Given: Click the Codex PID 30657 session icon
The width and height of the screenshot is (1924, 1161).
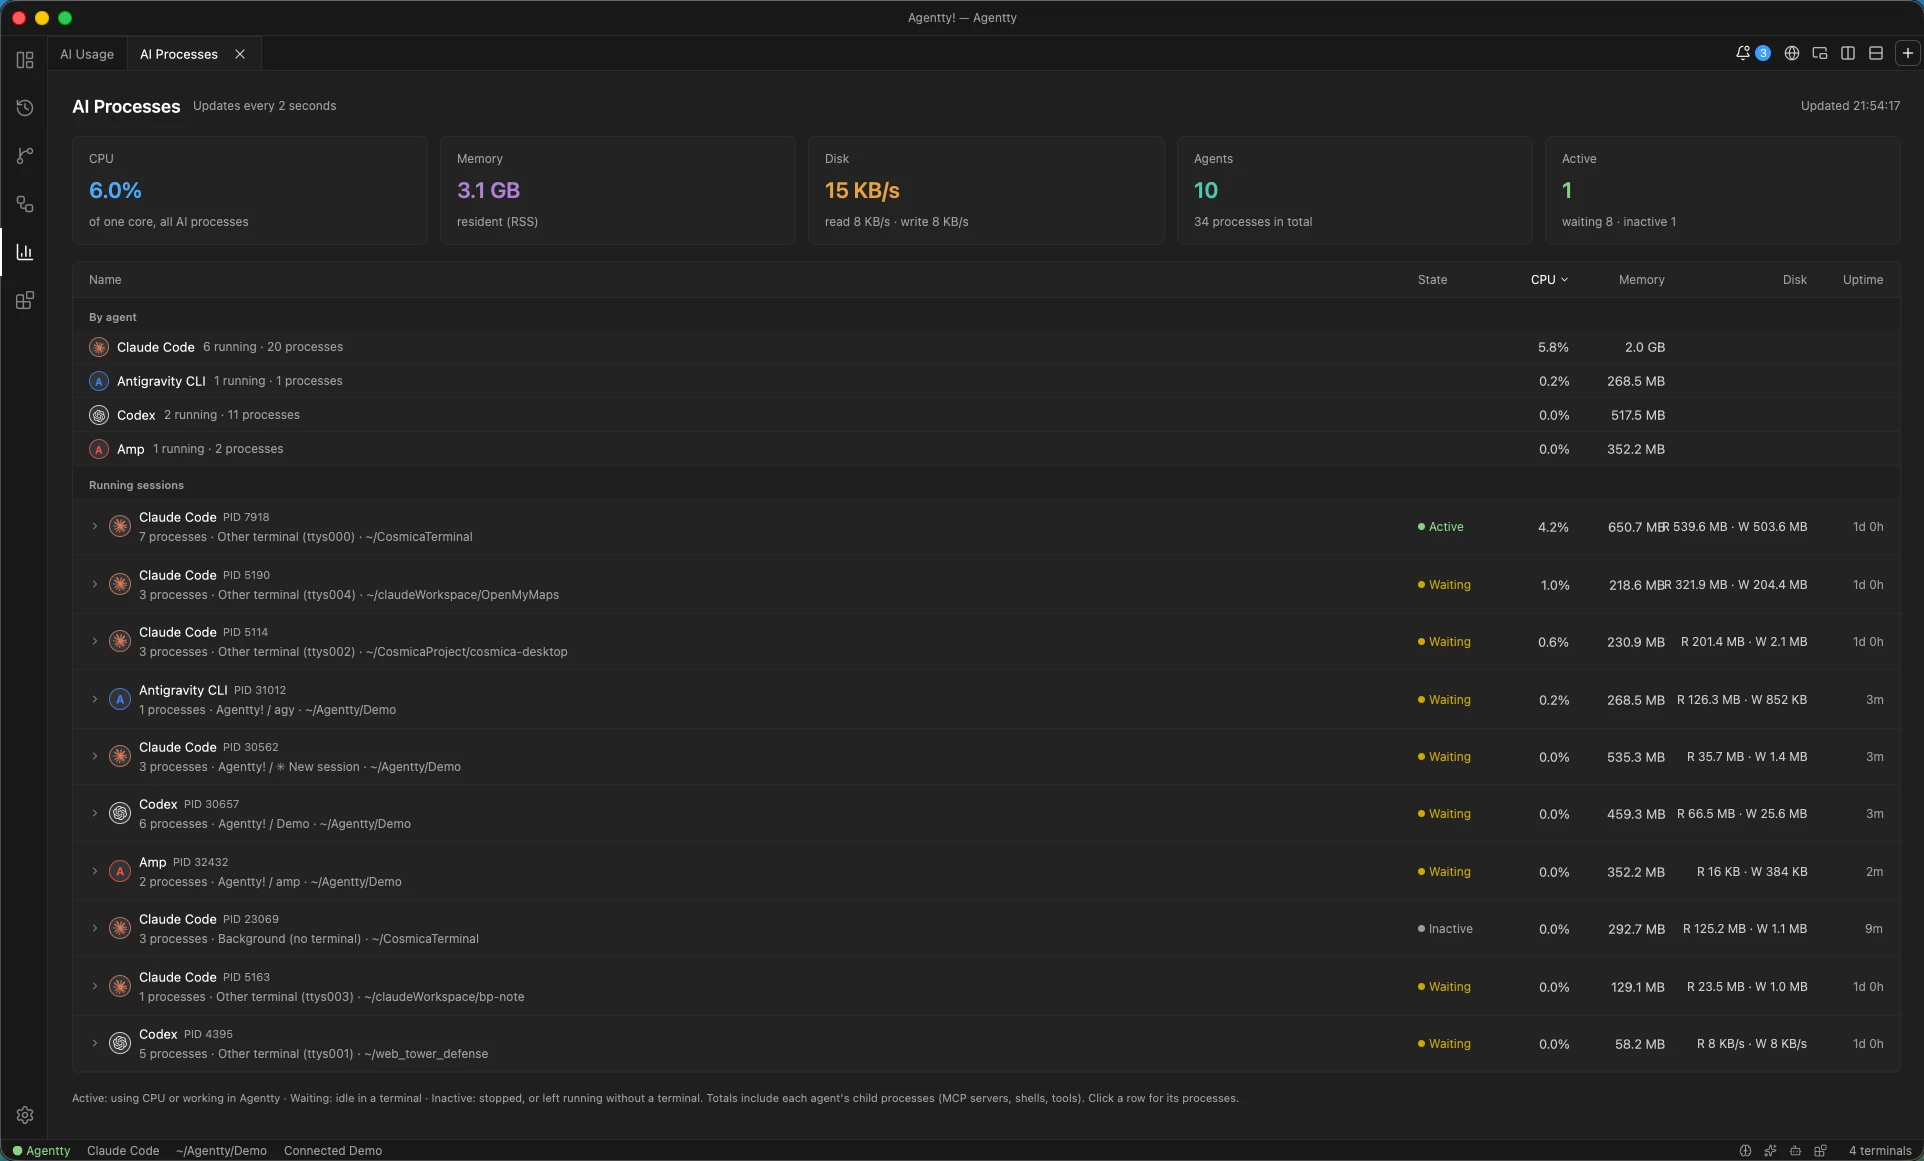Looking at the screenshot, I should click(x=120, y=813).
